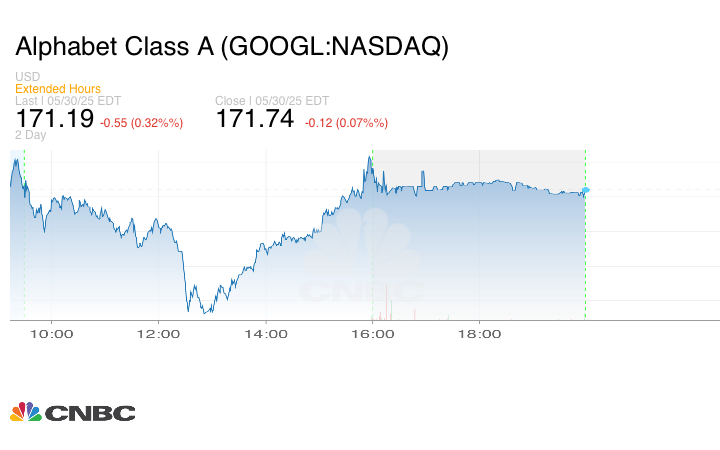Select the Alphabet Class A title
The width and height of the screenshot is (720, 450).
231,47
